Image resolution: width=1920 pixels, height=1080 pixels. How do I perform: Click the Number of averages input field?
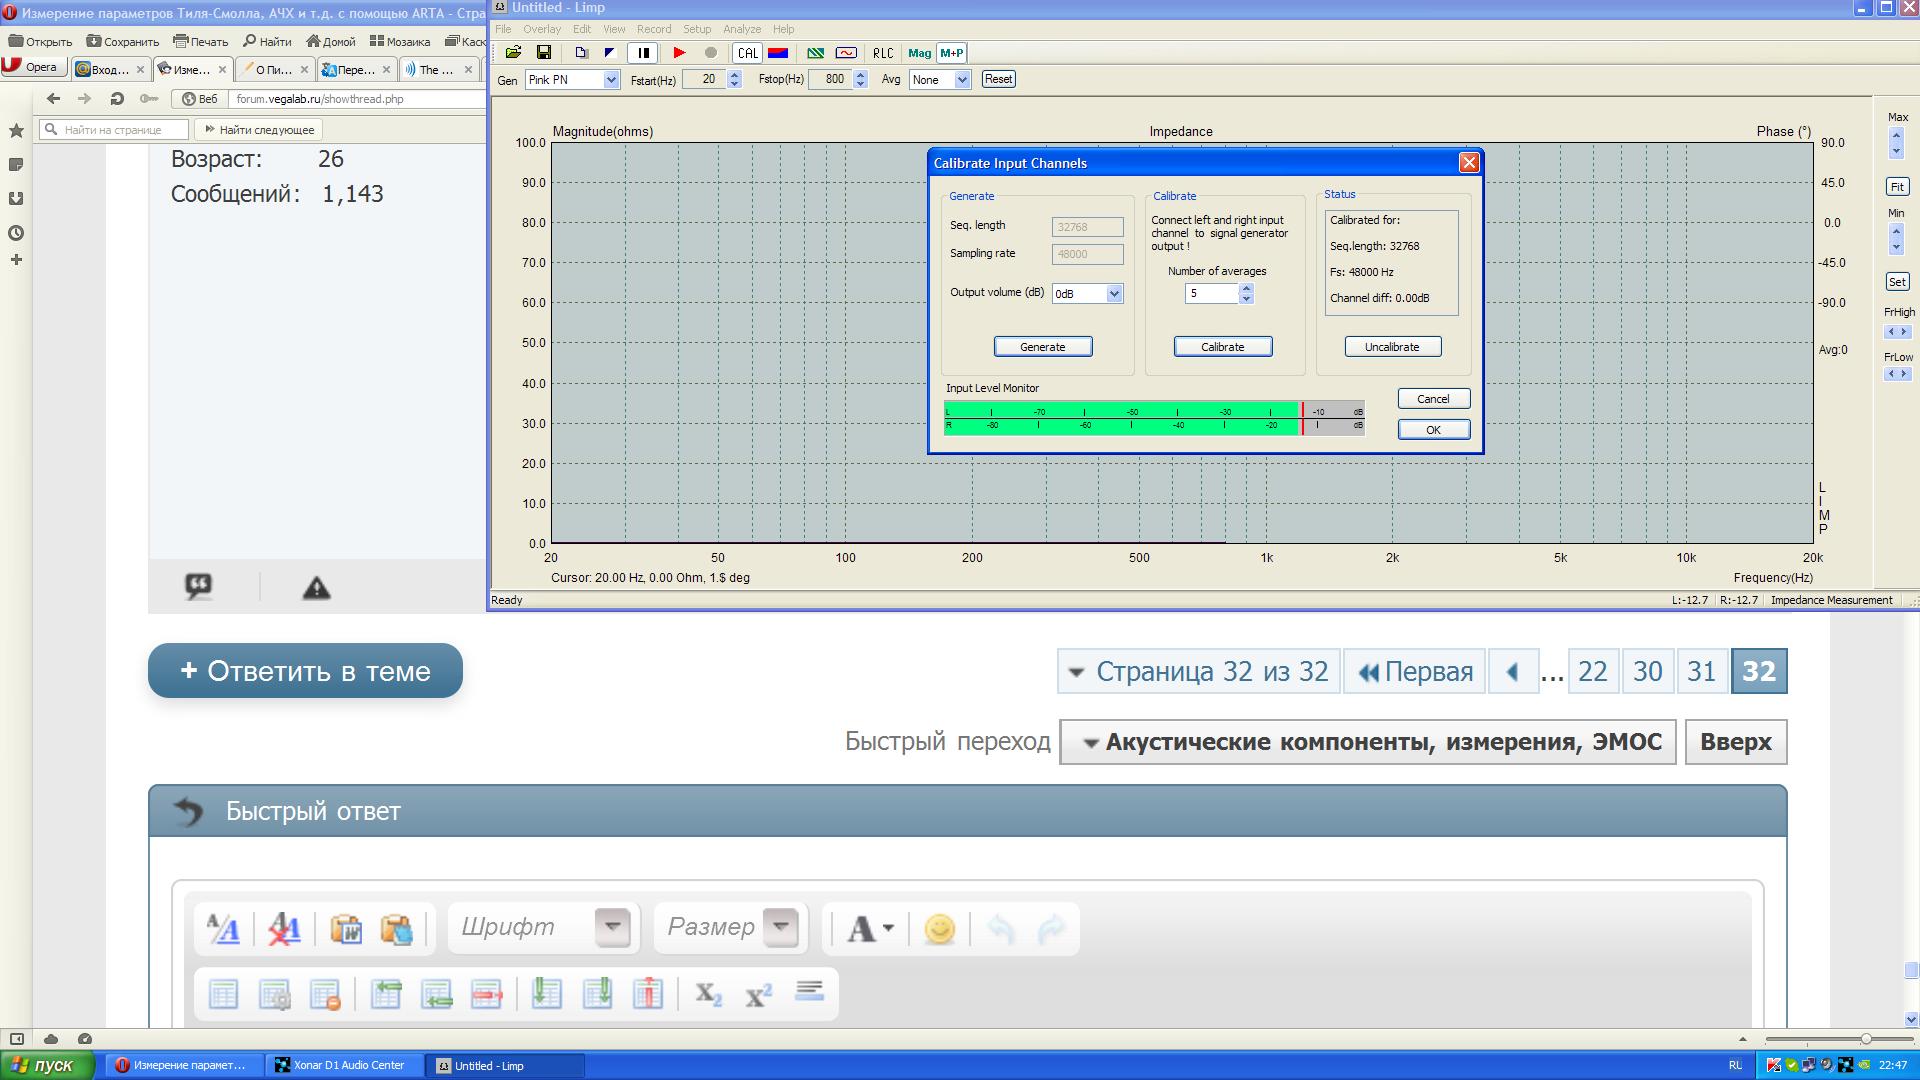[1212, 293]
